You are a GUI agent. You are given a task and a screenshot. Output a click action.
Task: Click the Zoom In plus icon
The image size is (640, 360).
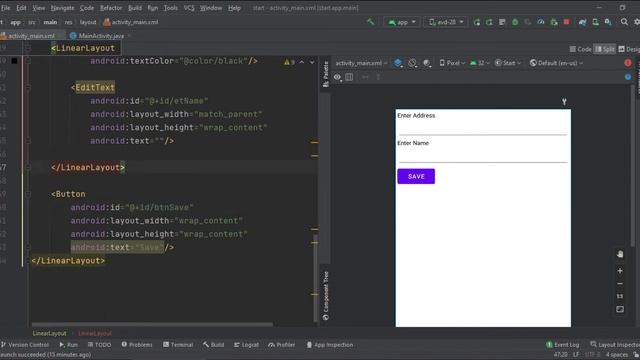tap(620, 271)
